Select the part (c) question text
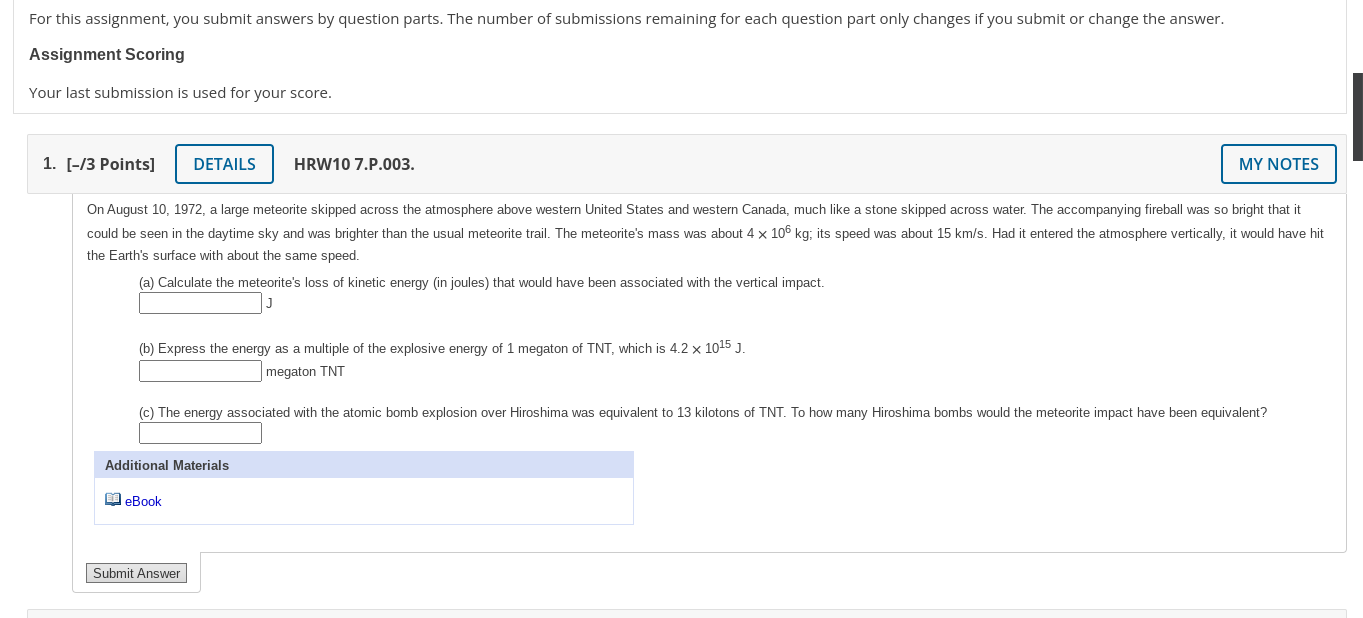The height and width of the screenshot is (618, 1363). (x=700, y=412)
